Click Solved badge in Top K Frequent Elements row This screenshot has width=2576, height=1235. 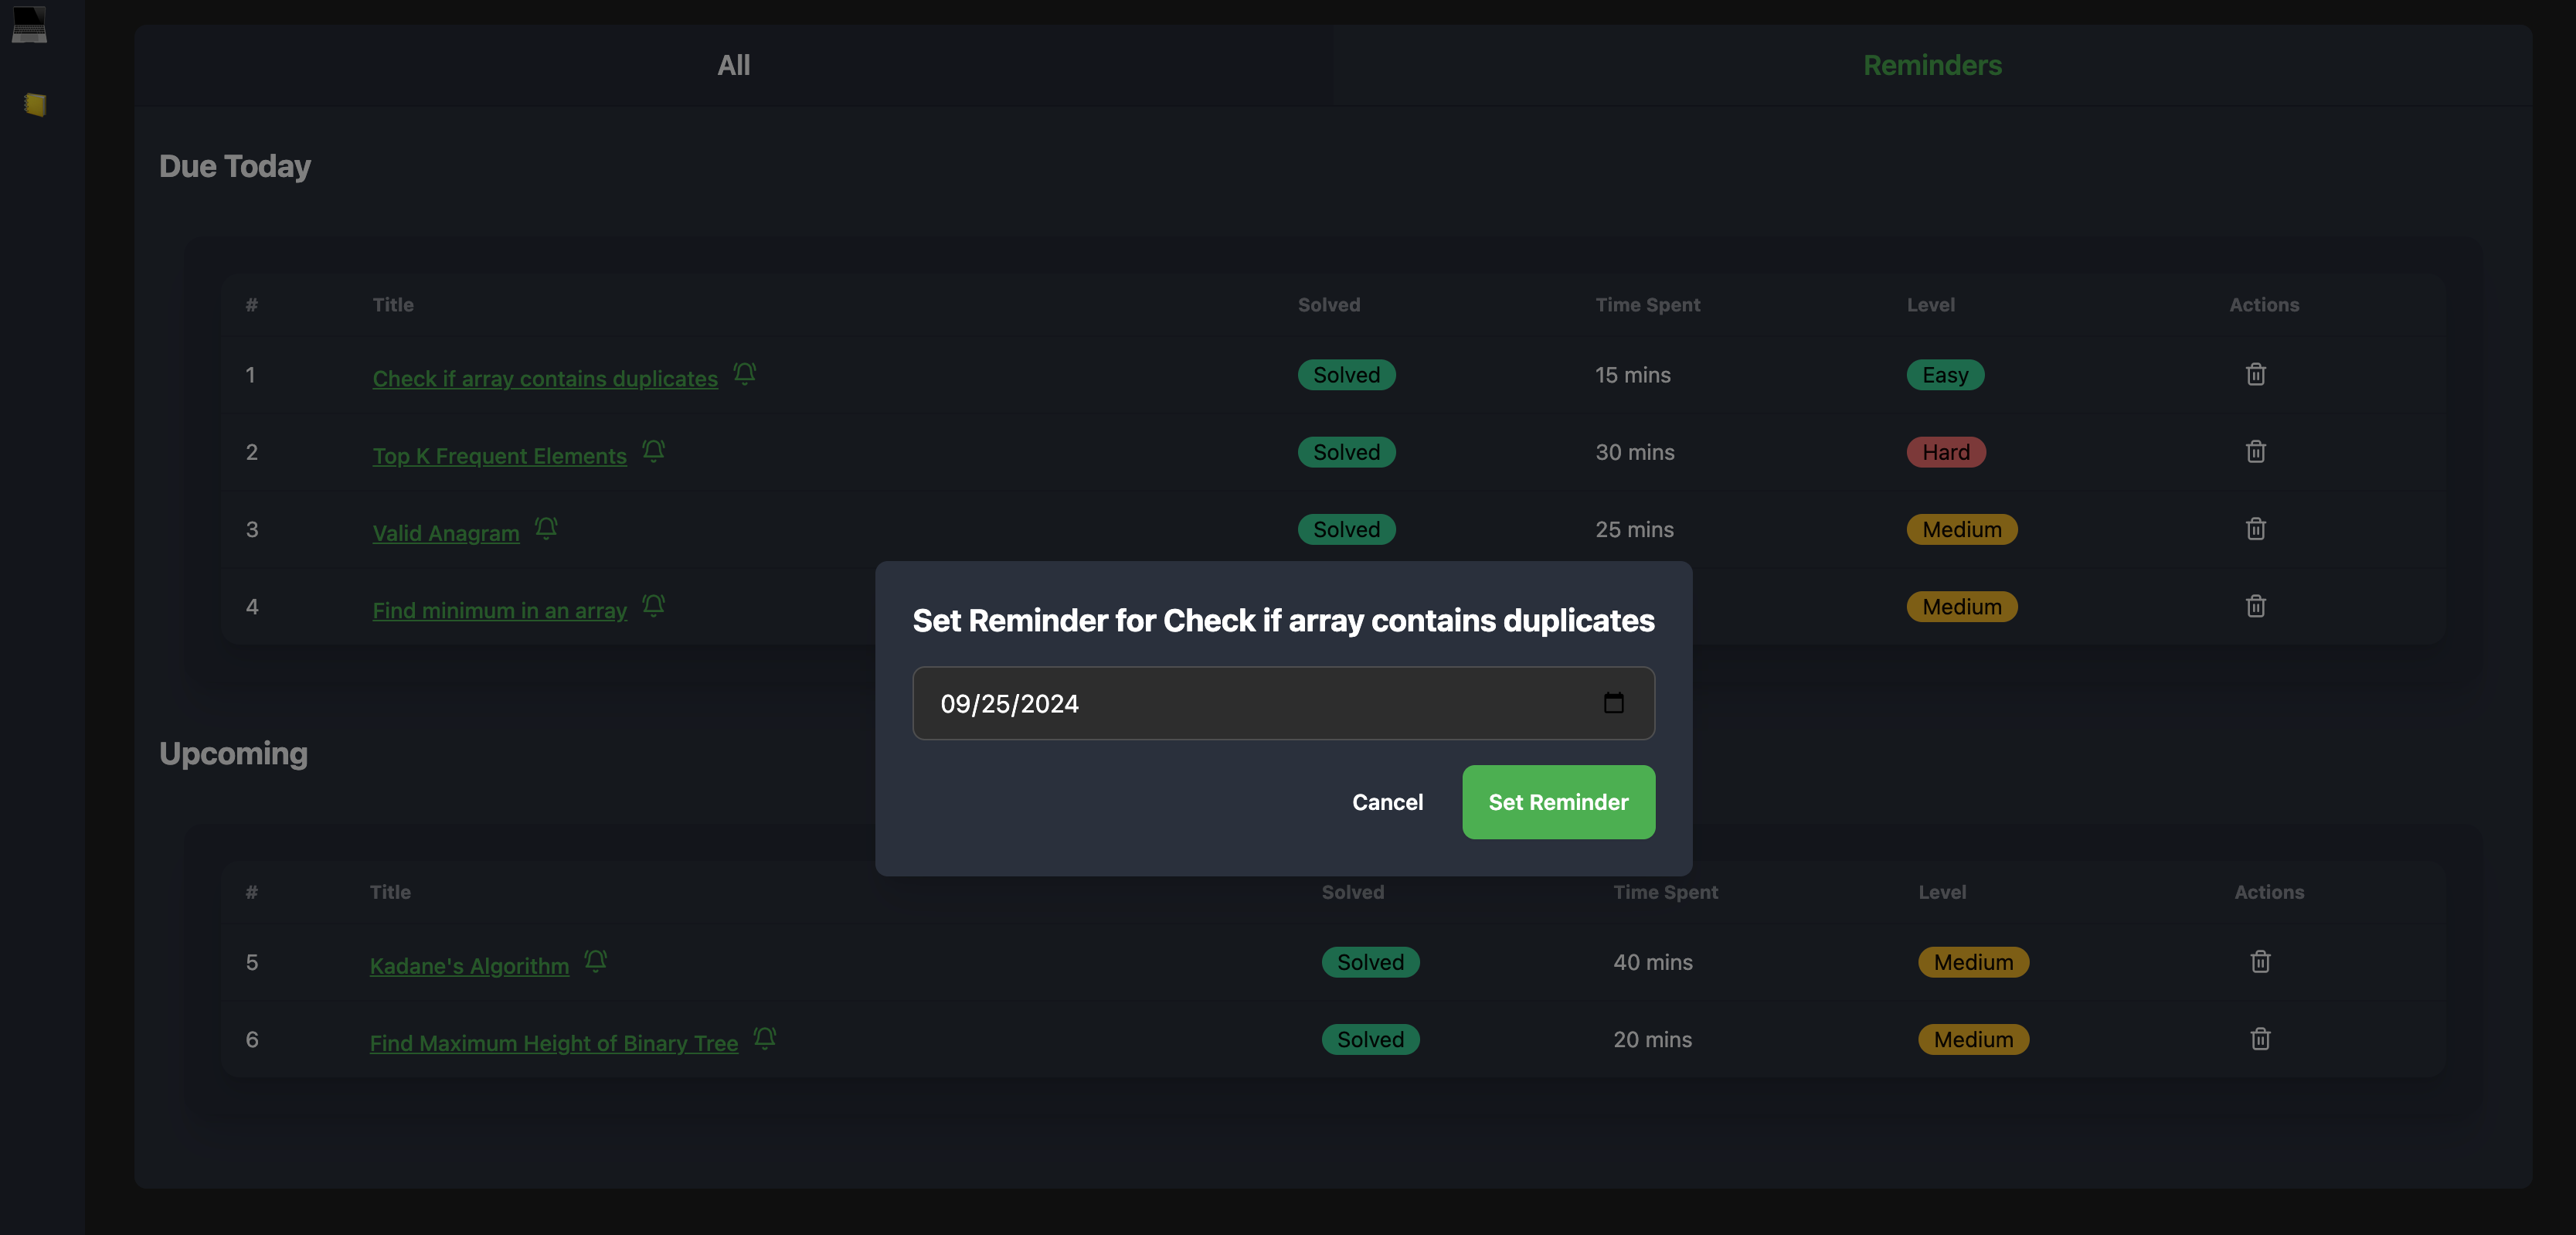[1346, 452]
